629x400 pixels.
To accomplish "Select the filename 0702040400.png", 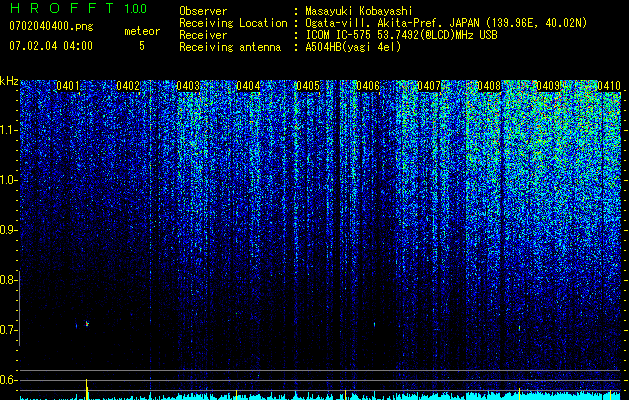I will point(51,26).
